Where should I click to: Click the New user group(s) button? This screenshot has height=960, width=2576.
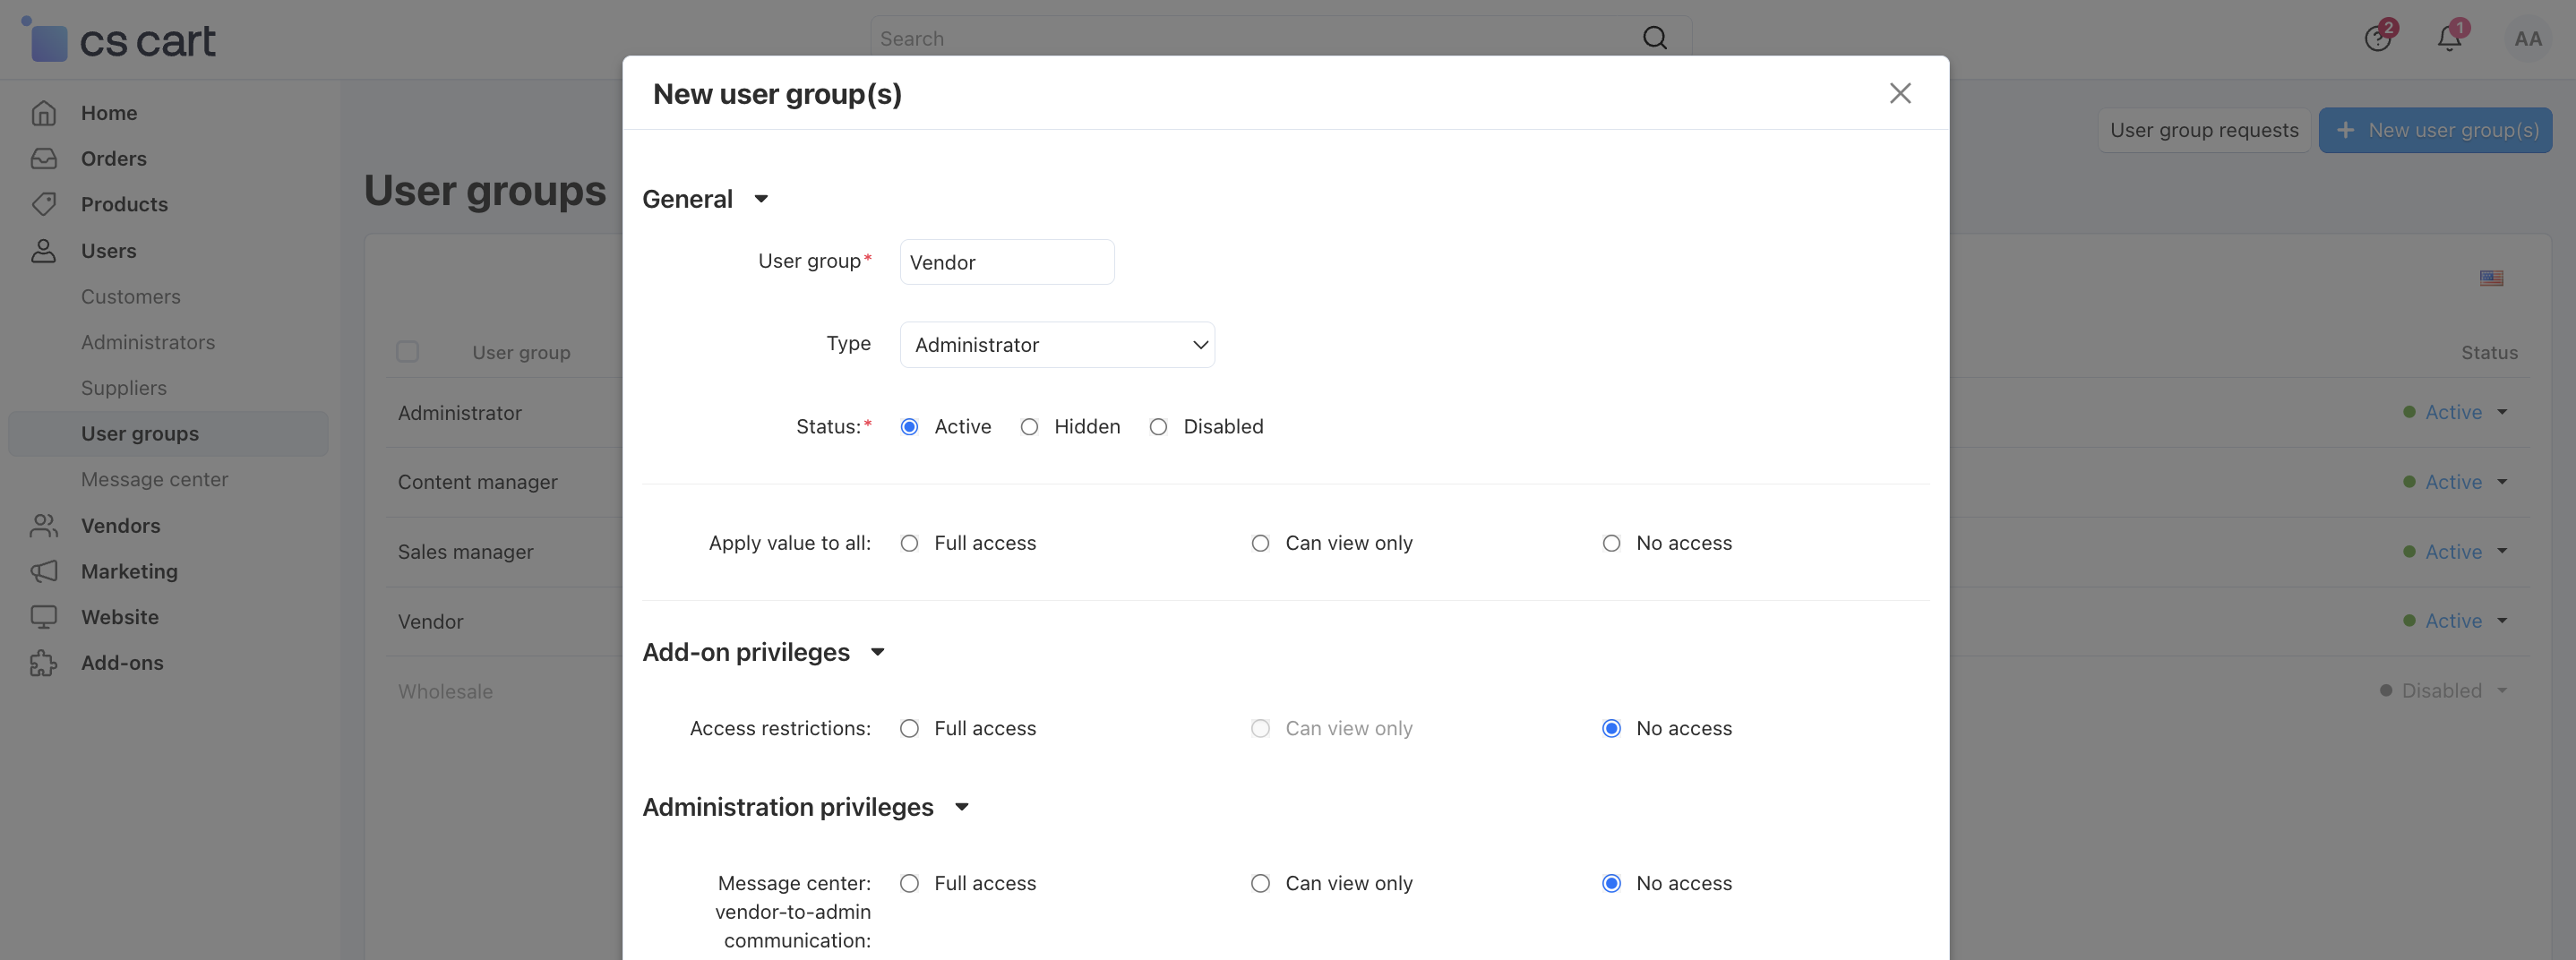(2435, 130)
